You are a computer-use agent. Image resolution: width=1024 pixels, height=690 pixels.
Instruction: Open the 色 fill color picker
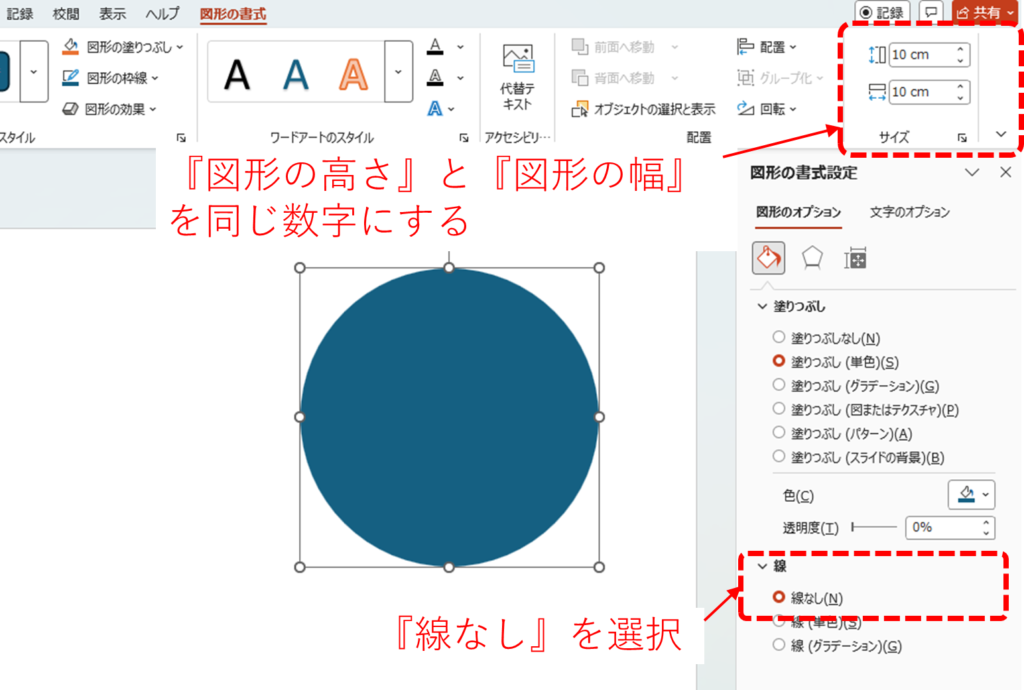971,494
